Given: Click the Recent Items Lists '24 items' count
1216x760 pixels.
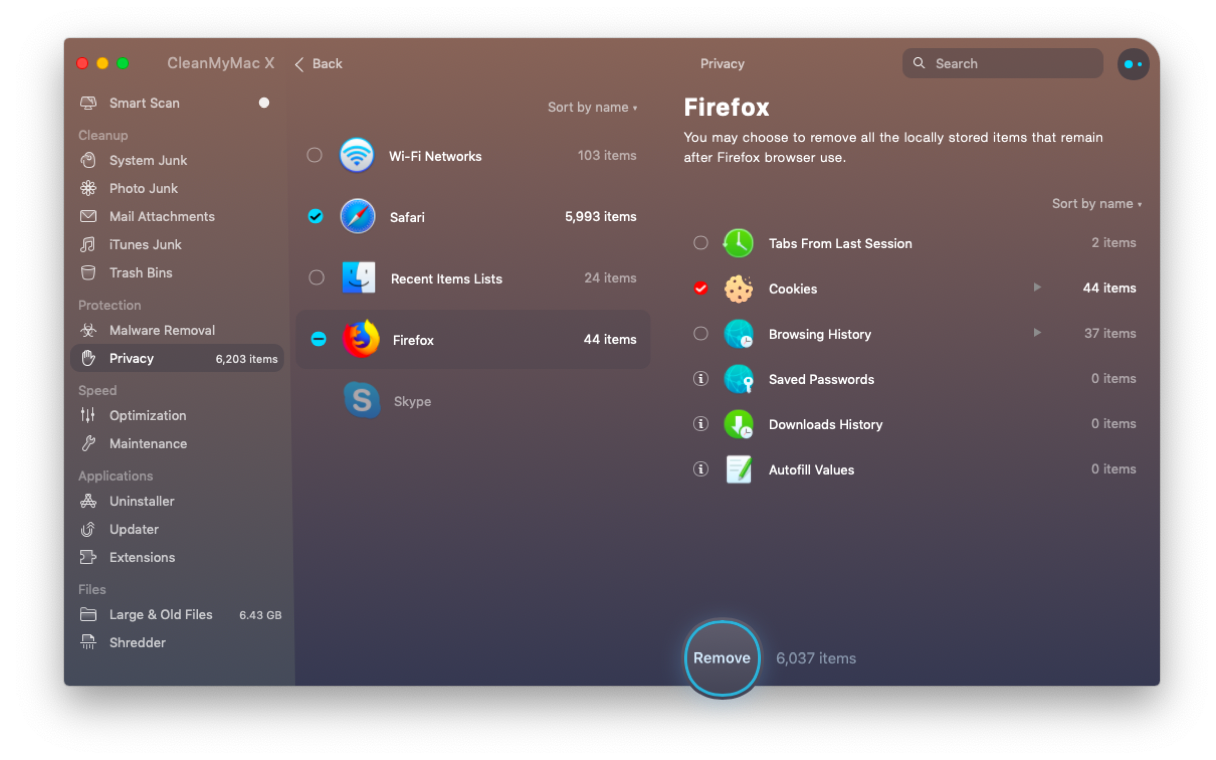Looking at the screenshot, I should (610, 278).
